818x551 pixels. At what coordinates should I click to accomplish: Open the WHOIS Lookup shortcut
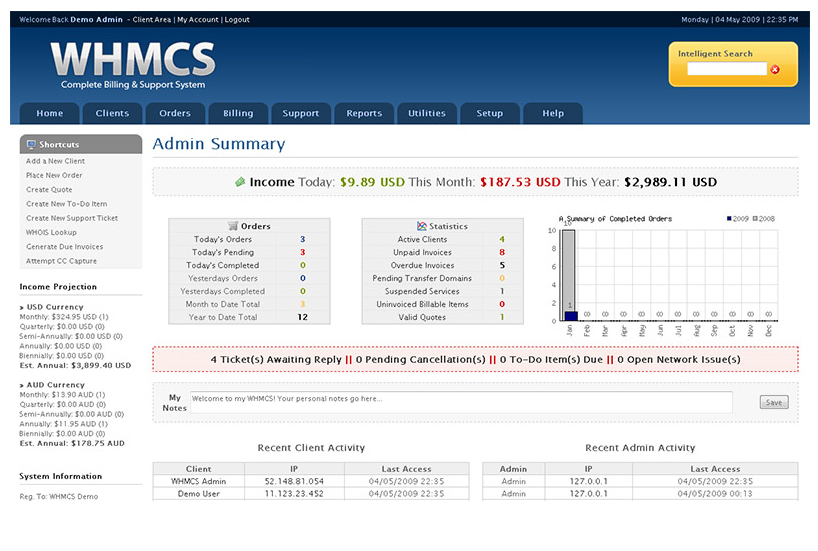click(51, 232)
